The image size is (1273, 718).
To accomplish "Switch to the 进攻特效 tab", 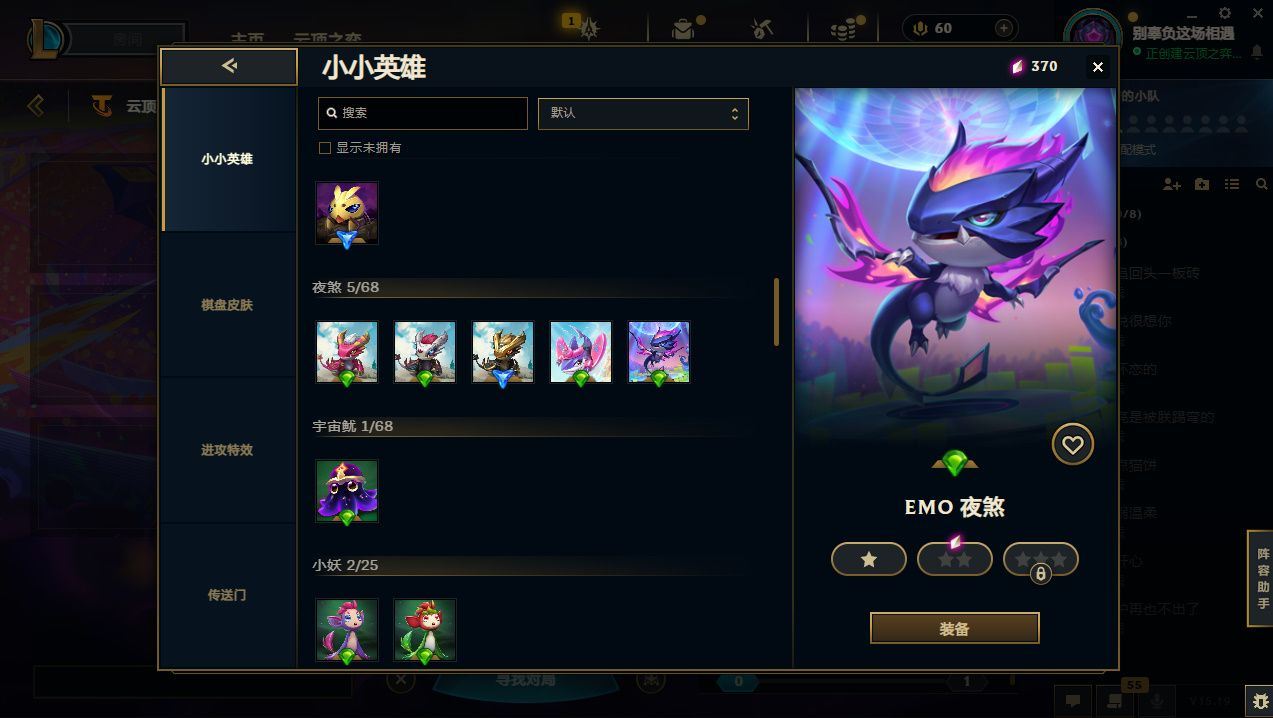I will [x=227, y=450].
